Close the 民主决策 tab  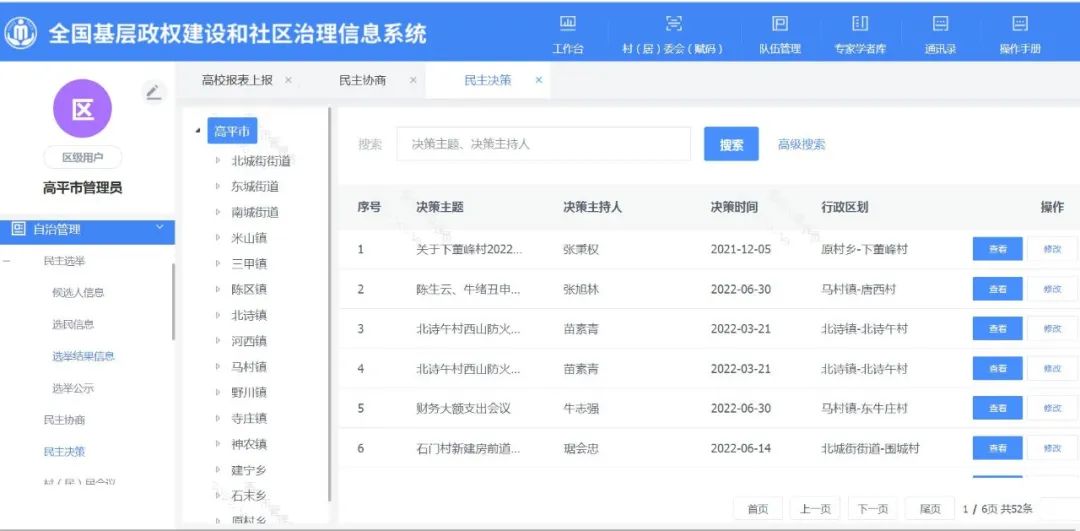click(539, 80)
